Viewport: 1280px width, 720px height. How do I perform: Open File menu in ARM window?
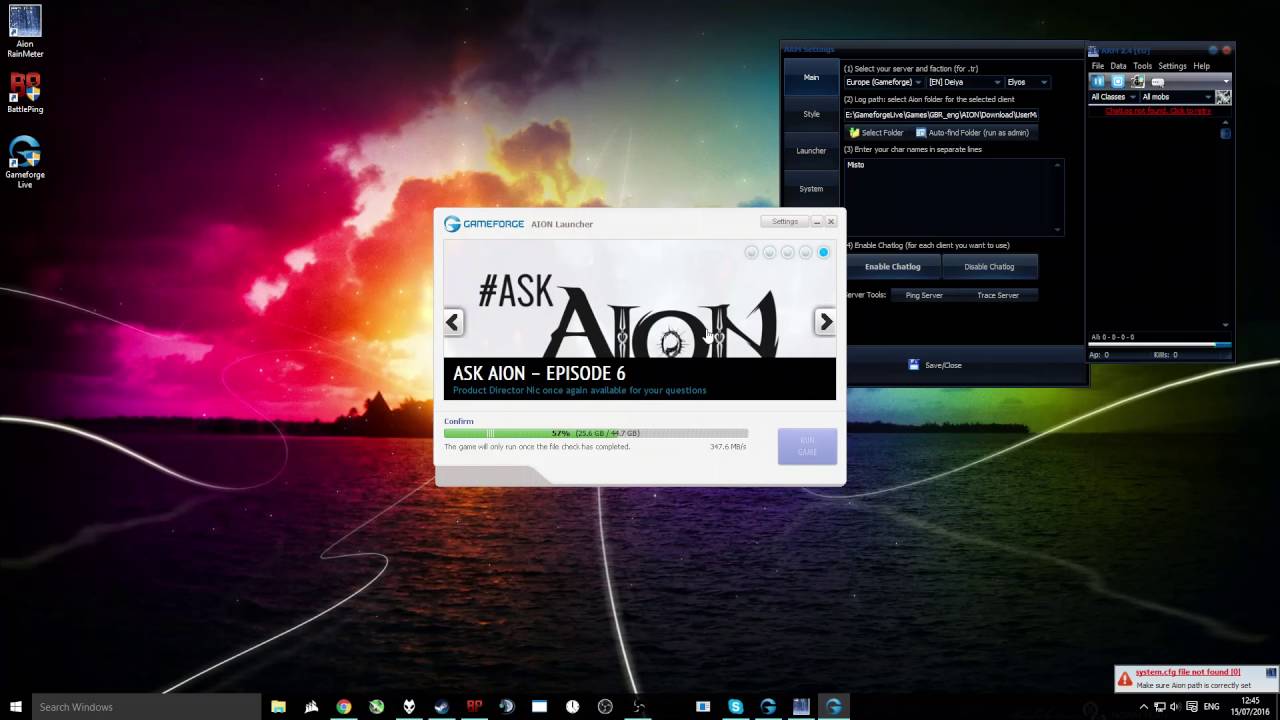(1098, 66)
